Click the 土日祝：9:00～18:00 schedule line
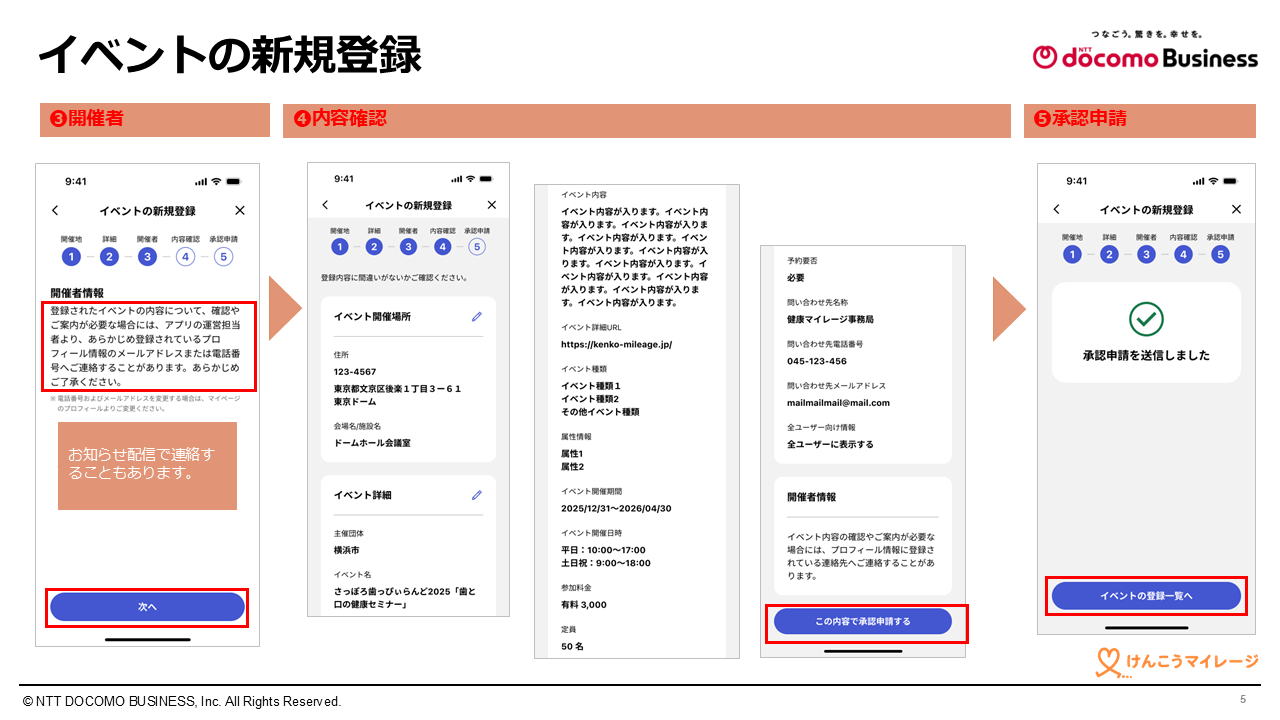The width and height of the screenshot is (1280, 720). click(606, 563)
